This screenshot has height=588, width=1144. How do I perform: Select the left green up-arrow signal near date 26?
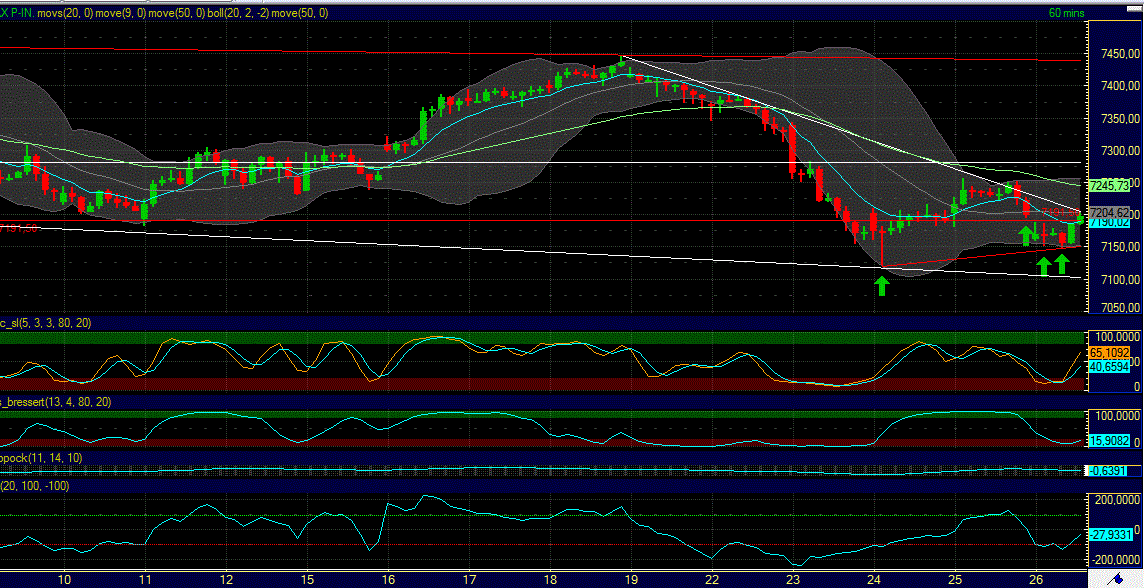pyautogui.click(x=1044, y=267)
